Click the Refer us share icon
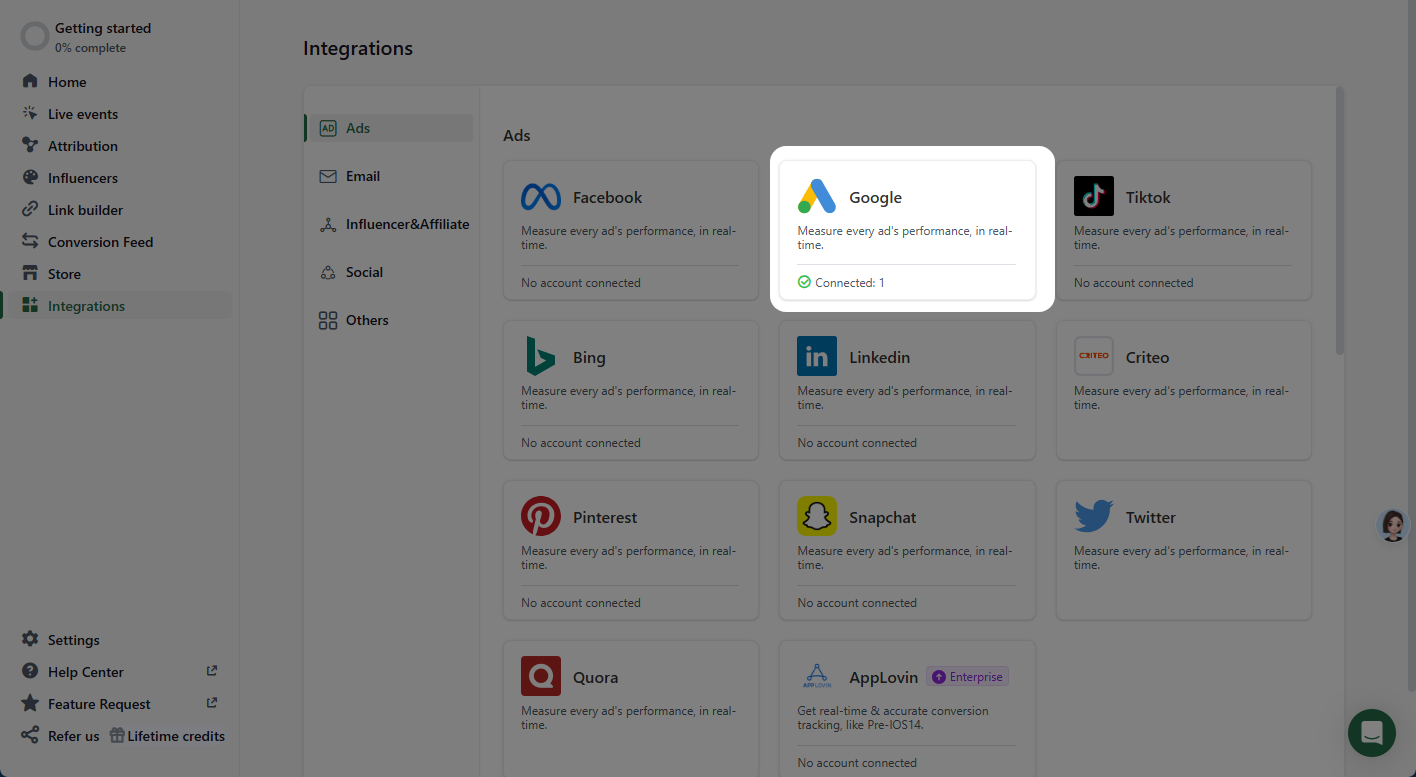Image resolution: width=1416 pixels, height=777 pixels. [x=30, y=735]
